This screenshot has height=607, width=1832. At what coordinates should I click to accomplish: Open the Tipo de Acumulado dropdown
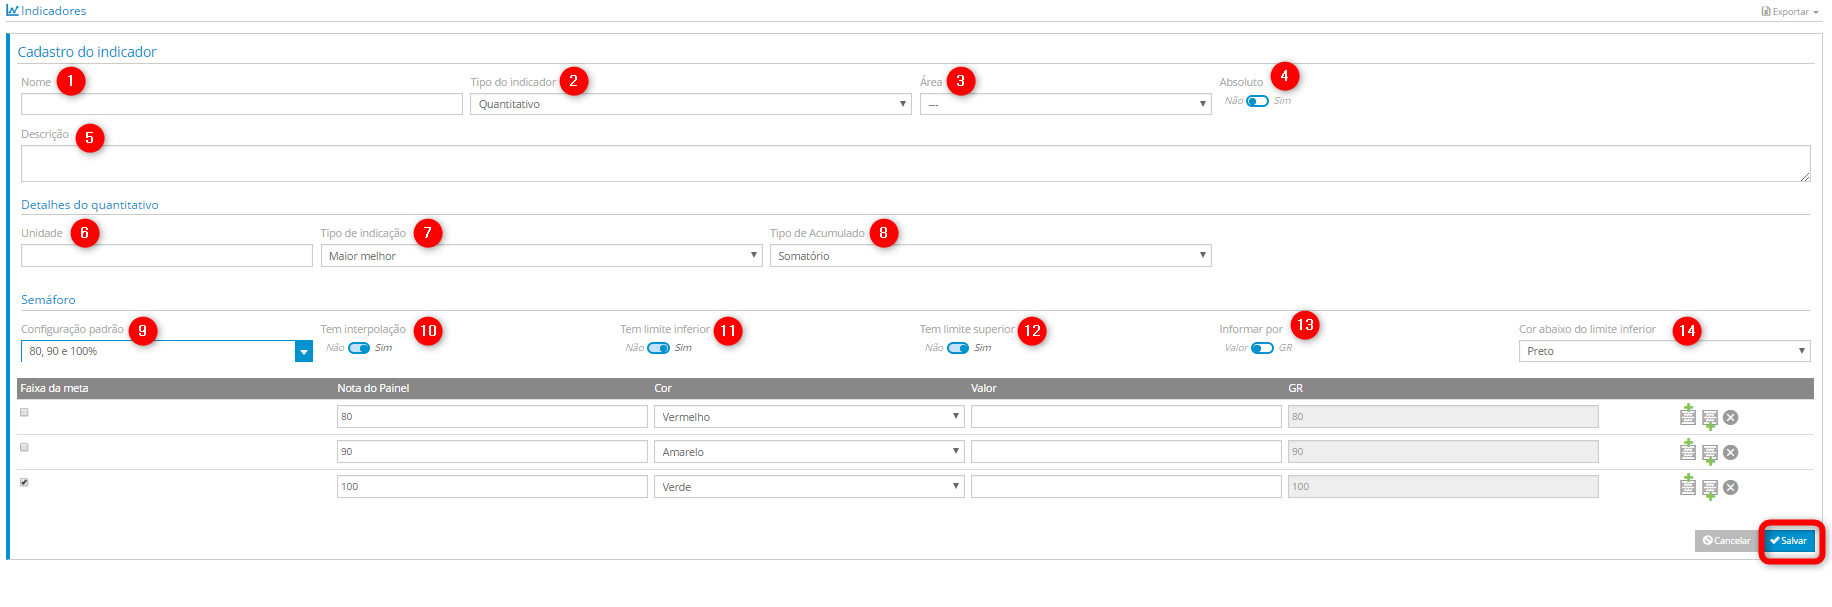tap(991, 256)
